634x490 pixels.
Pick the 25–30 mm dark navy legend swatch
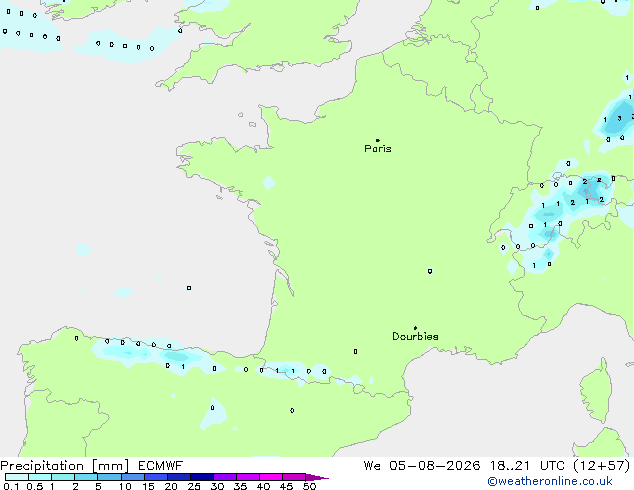coord(202,477)
